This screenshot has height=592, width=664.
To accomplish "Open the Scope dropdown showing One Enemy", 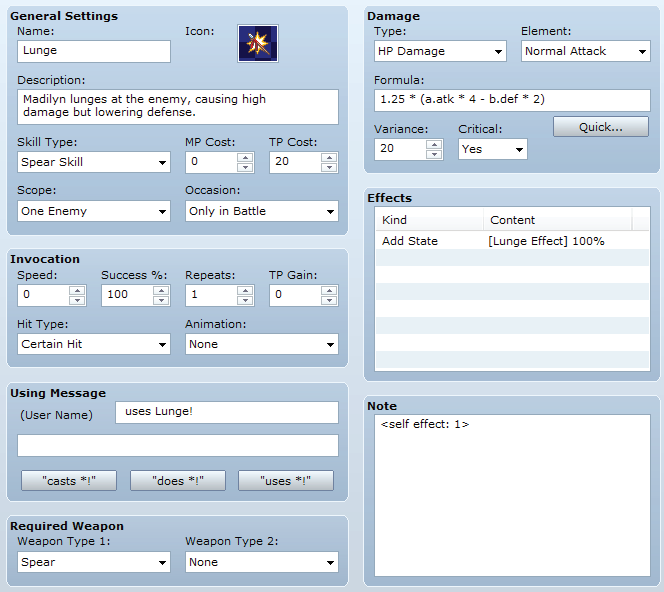I will [94, 211].
